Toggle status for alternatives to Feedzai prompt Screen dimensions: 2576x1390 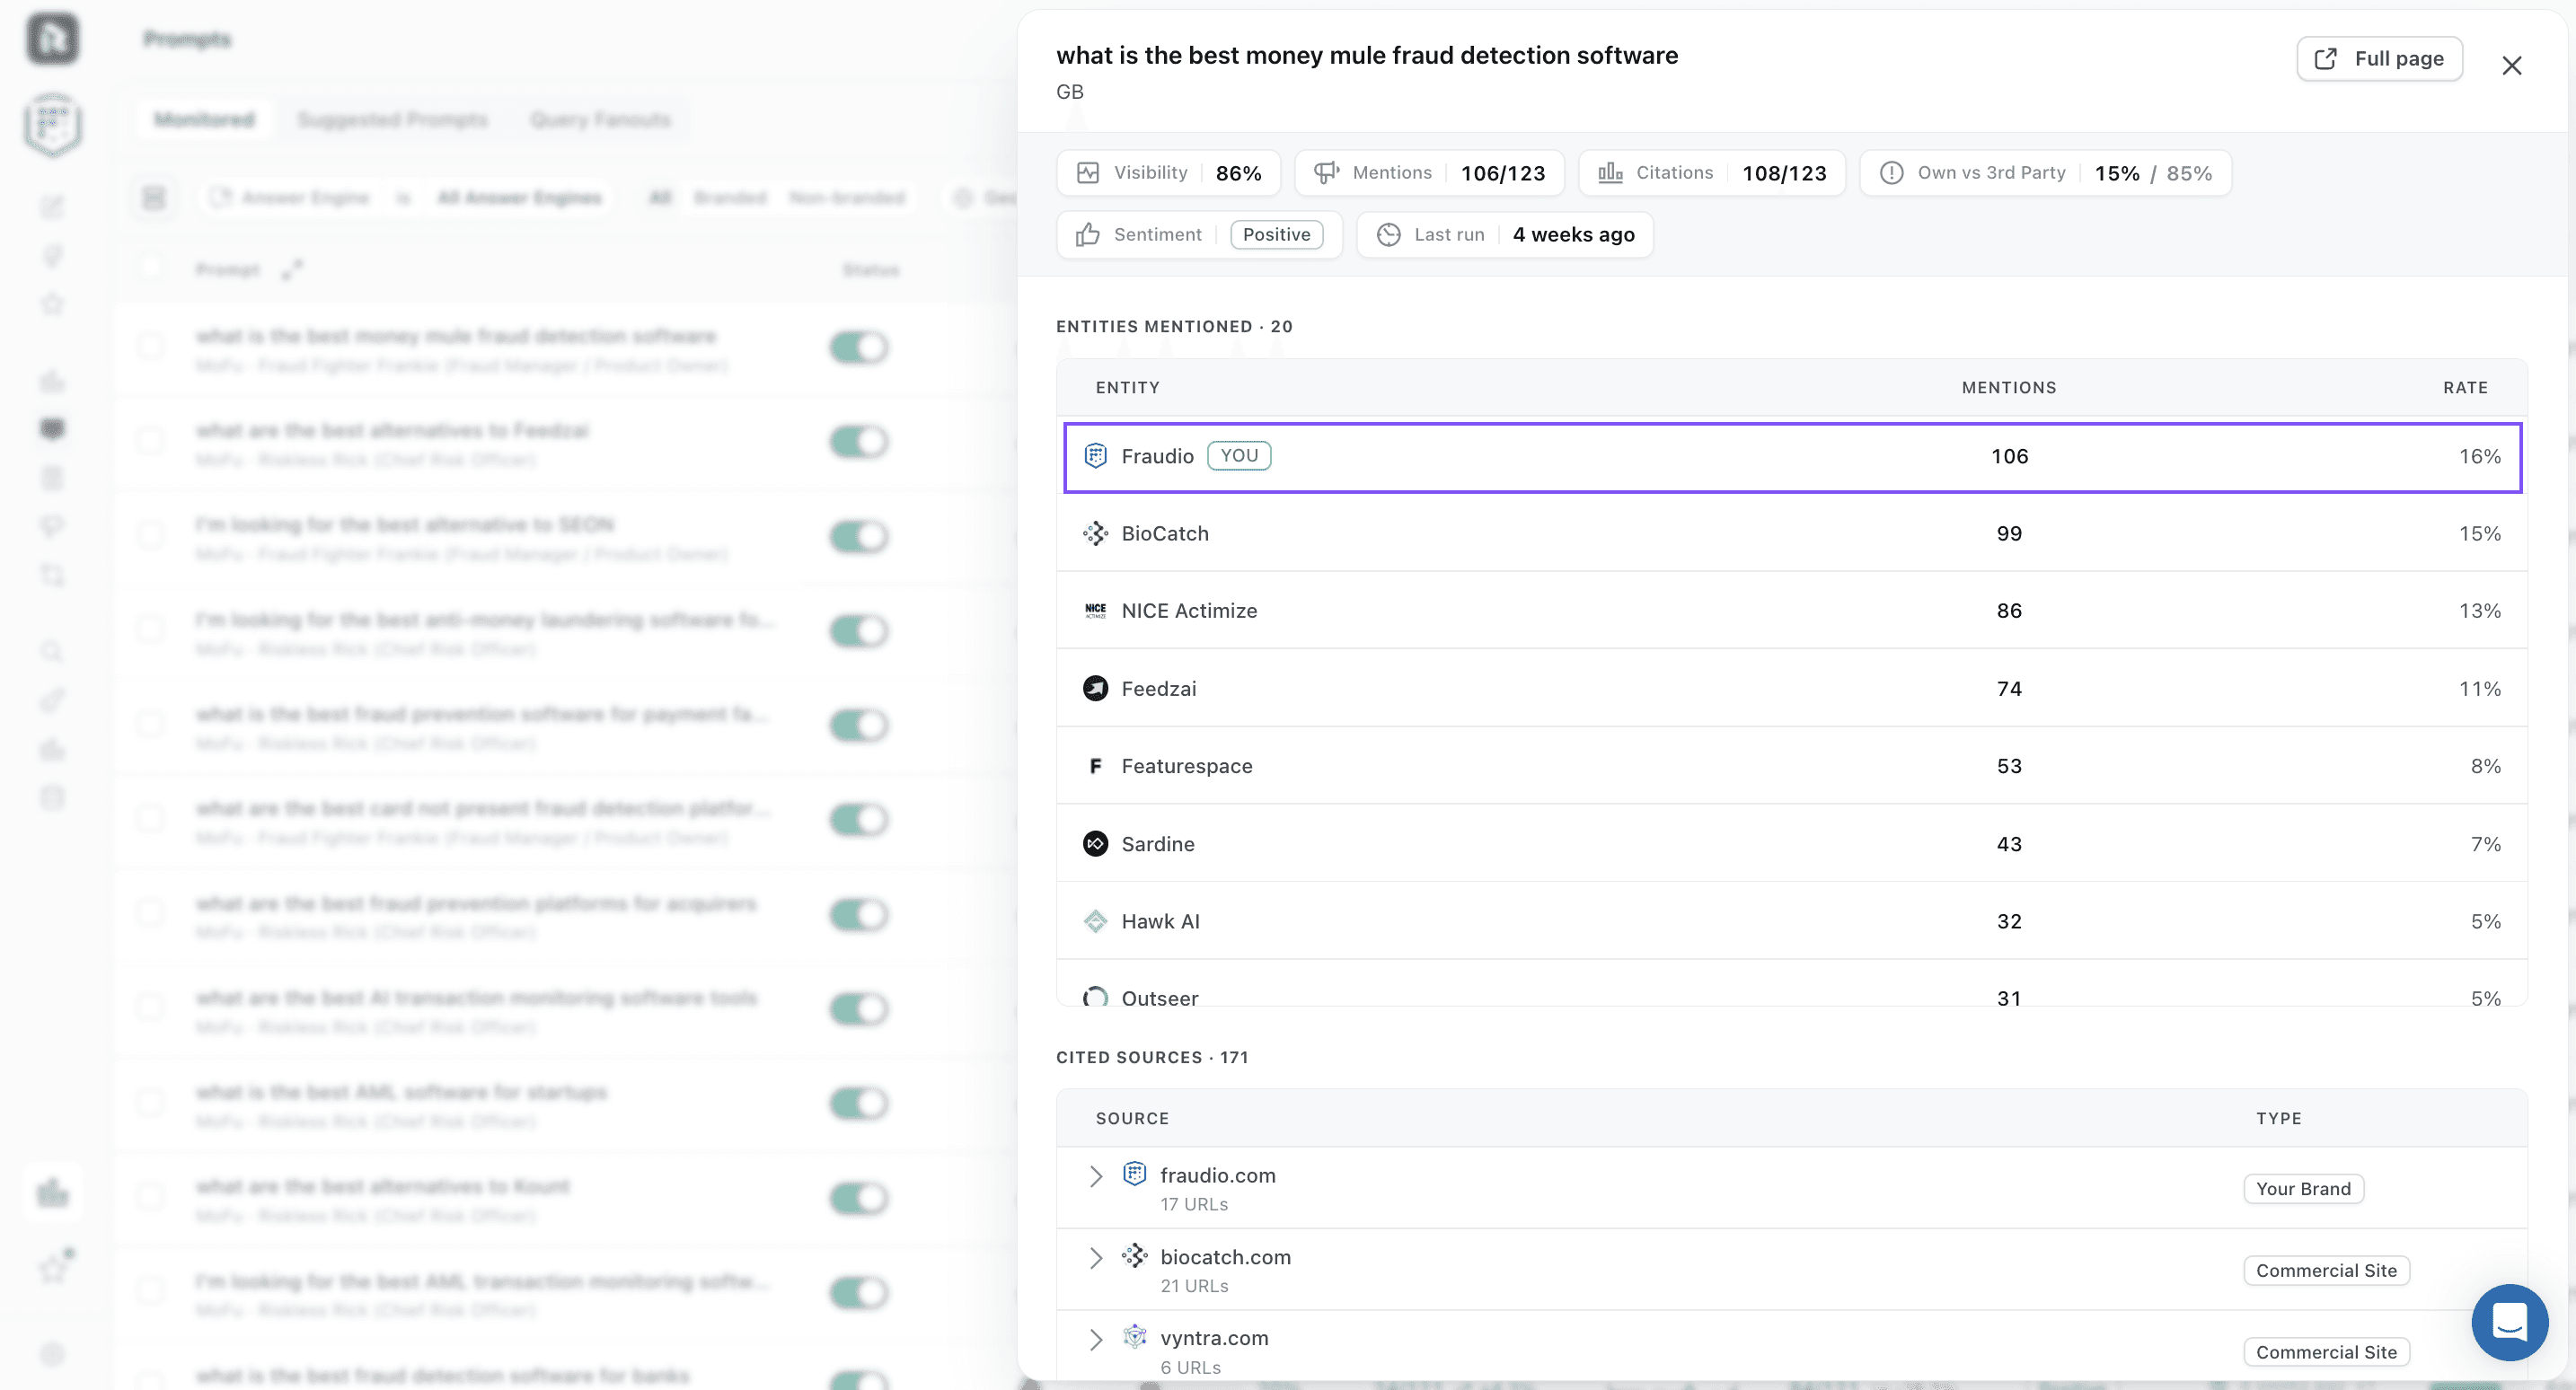click(859, 441)
